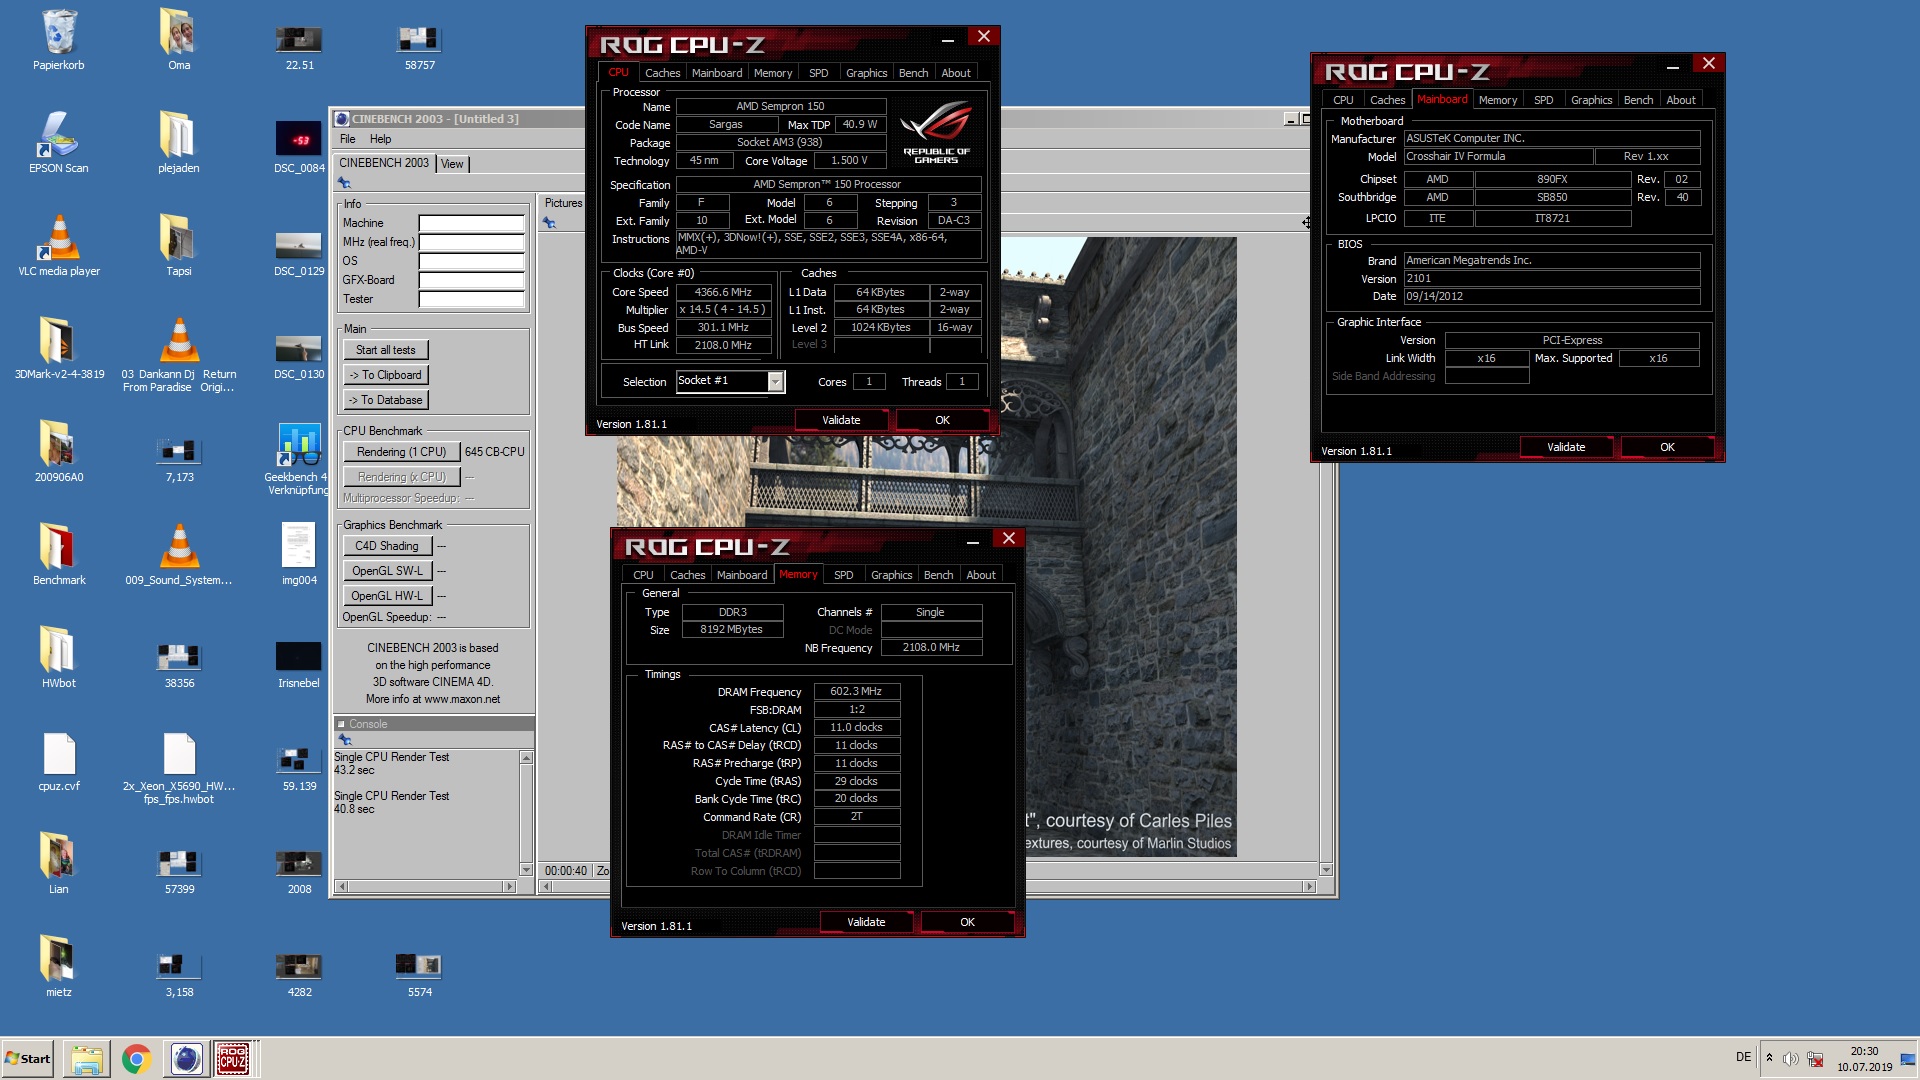The image size is (1920, 1080).
Task: Click the console vertical scrollbar down arrow
Action: click(x=526, y=870)
